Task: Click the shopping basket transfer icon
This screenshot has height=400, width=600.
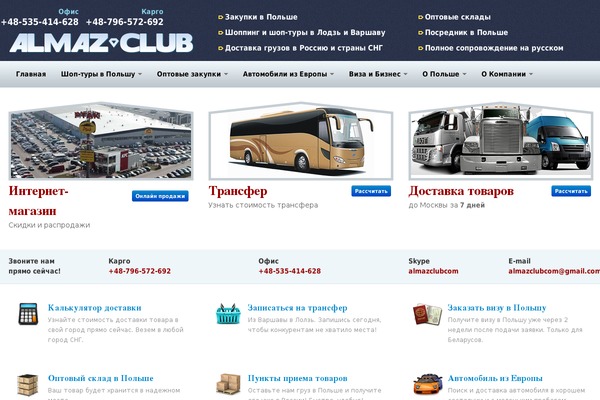Action: coord(228,314)
